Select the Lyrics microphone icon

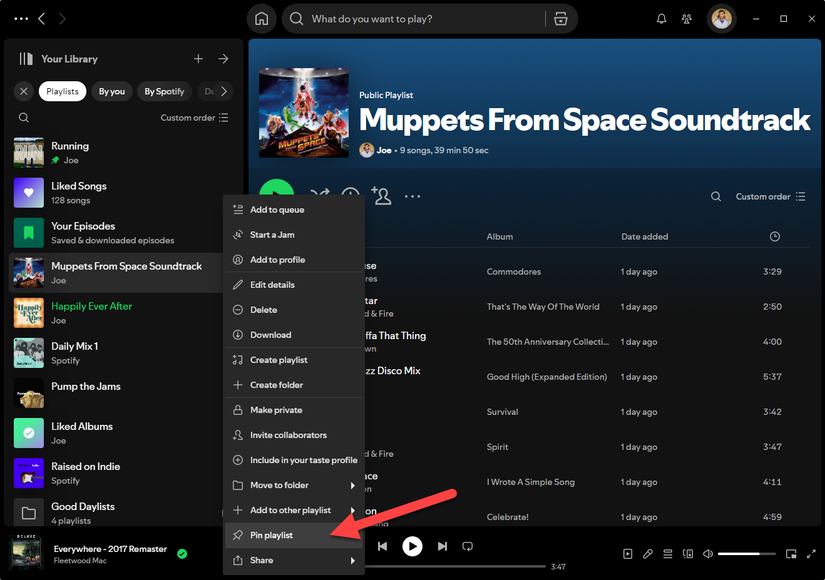tap(647, 553)
